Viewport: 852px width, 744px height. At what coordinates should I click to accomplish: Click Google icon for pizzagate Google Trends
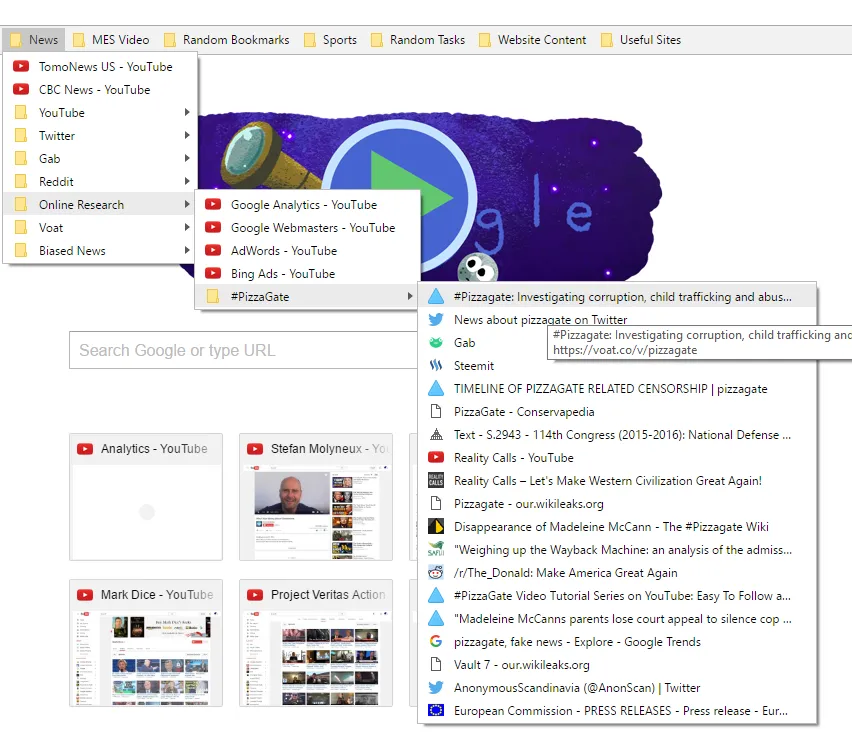click(x=436, y=641)
